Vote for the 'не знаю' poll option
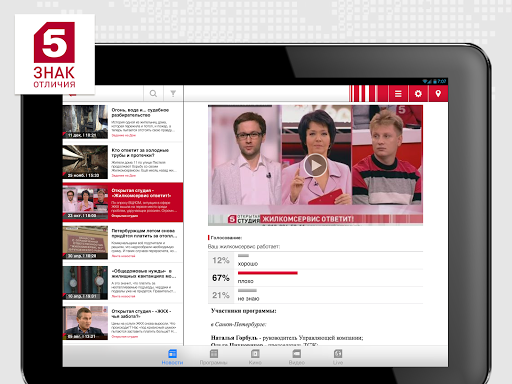The width and height of the screenshot is (512, 384). click(315, 295)
